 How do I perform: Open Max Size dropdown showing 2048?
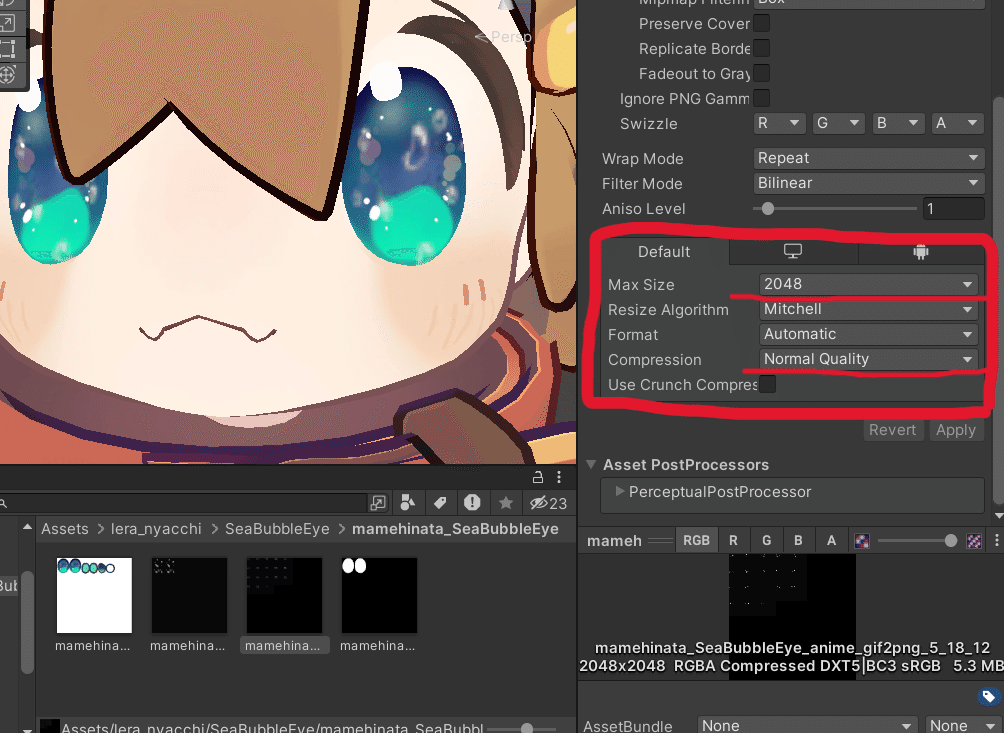pos(868,284)
